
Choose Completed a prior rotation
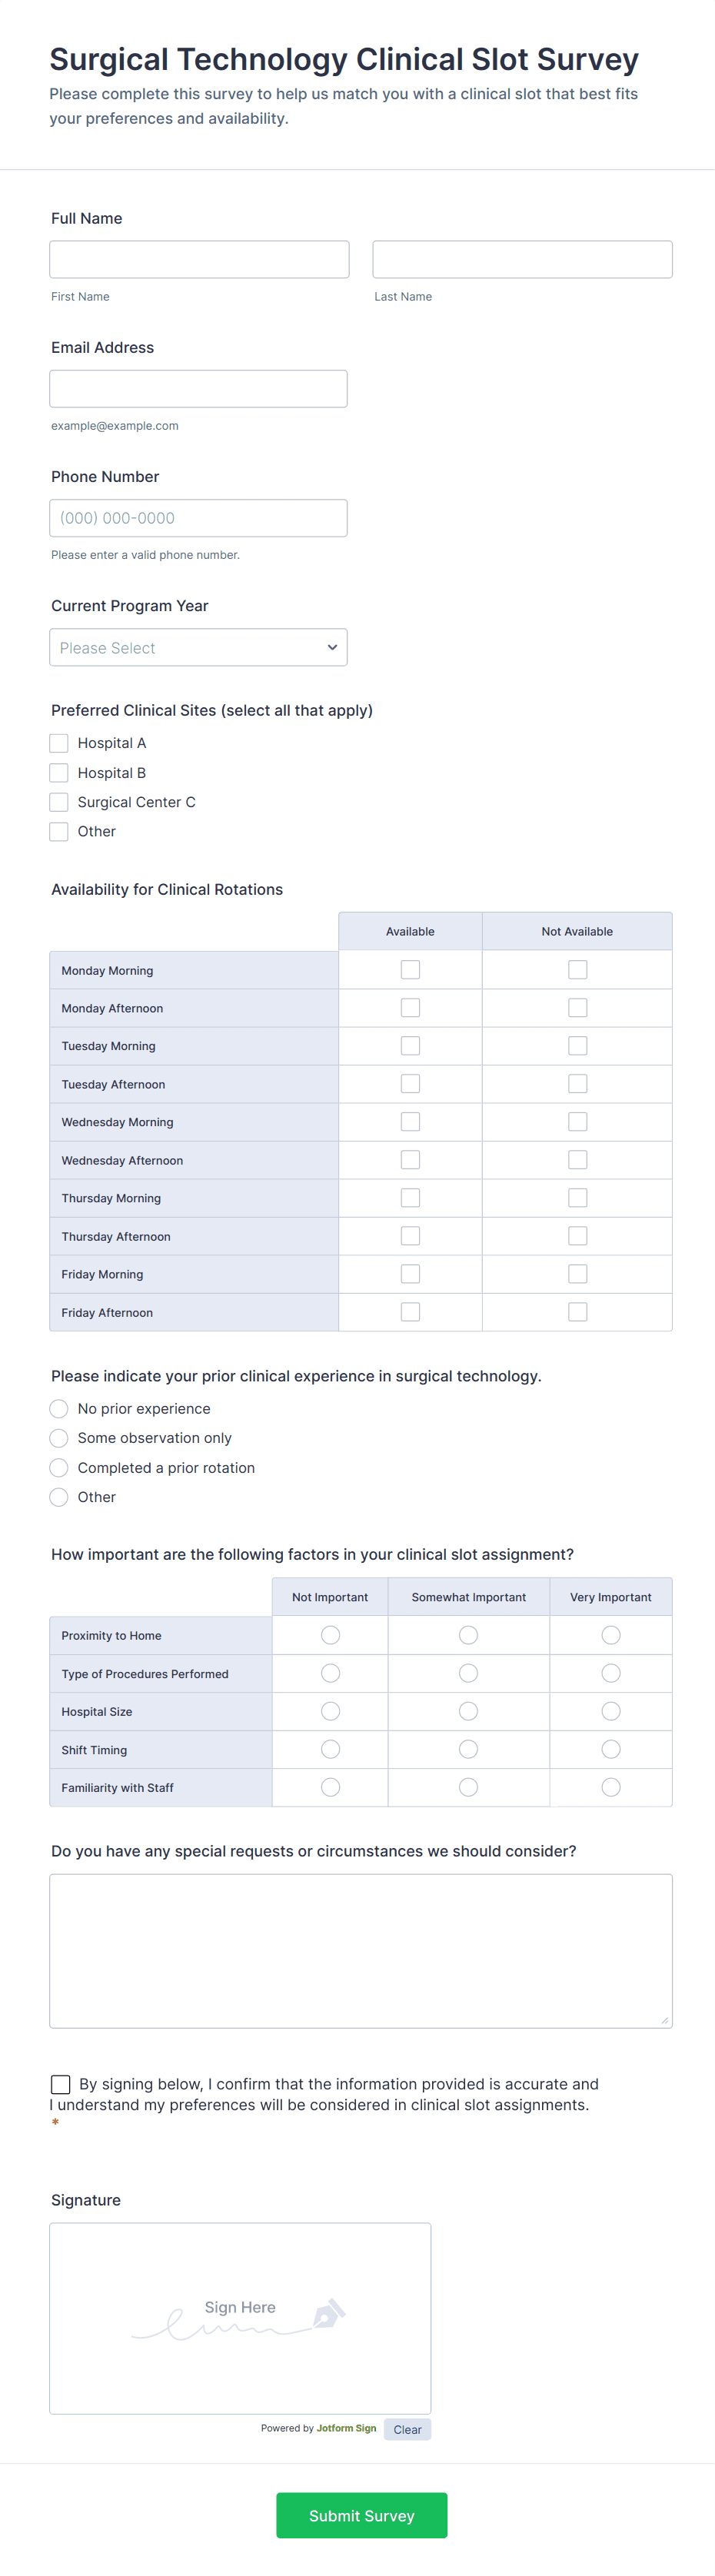coord(59,1468)
